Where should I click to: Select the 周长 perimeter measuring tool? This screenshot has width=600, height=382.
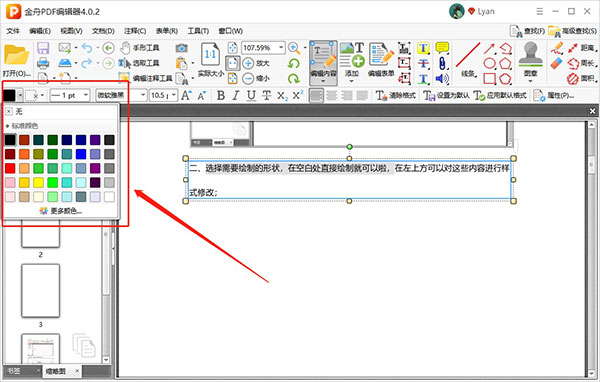582,63
